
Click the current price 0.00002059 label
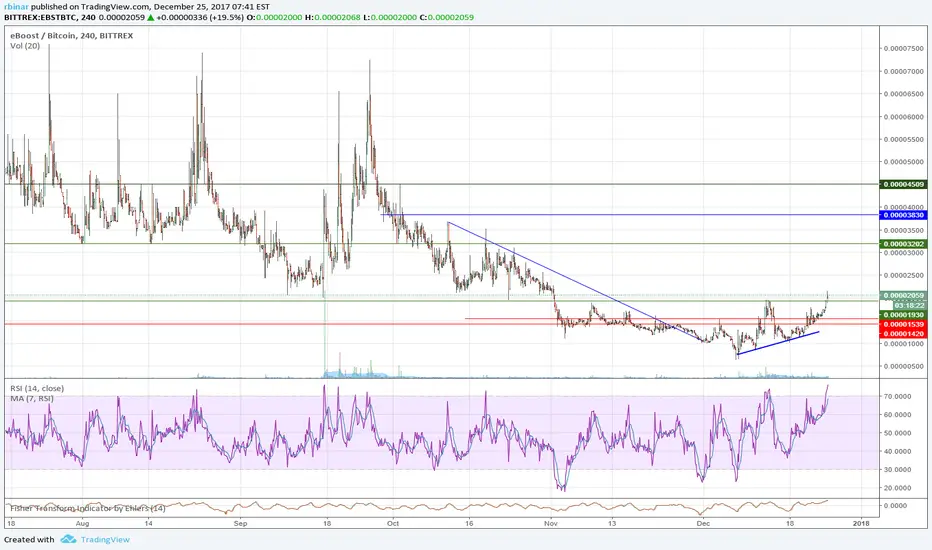[x=903, y=296]
